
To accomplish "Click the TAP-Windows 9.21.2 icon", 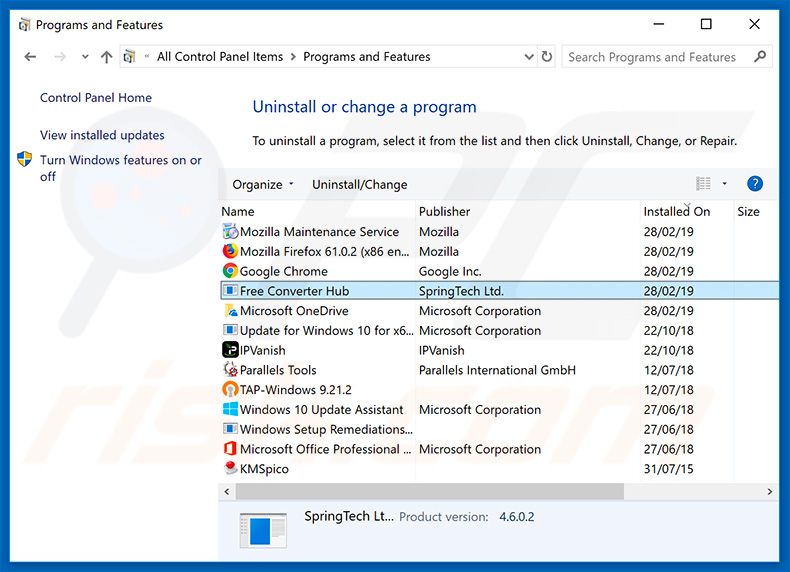I will 230,389.
